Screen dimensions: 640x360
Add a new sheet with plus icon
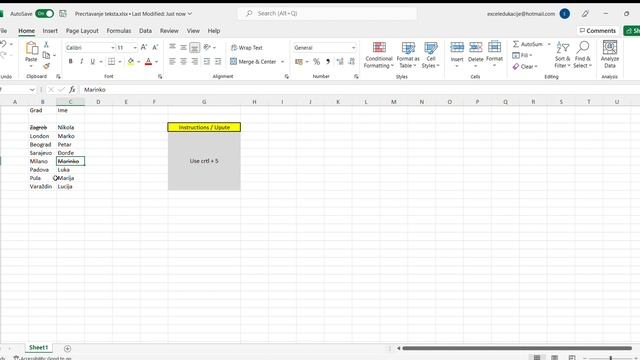tap(67, 349)
